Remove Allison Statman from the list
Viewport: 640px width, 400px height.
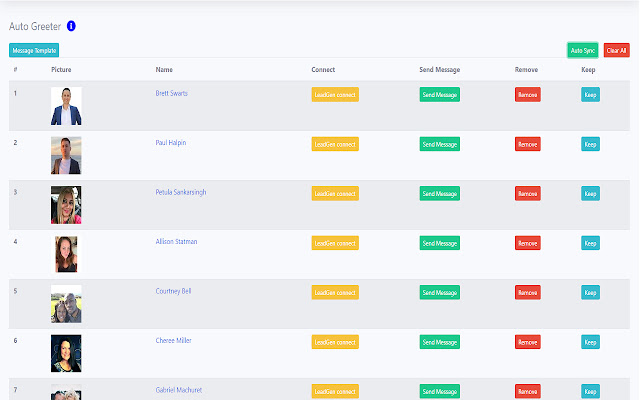point(528,243)
